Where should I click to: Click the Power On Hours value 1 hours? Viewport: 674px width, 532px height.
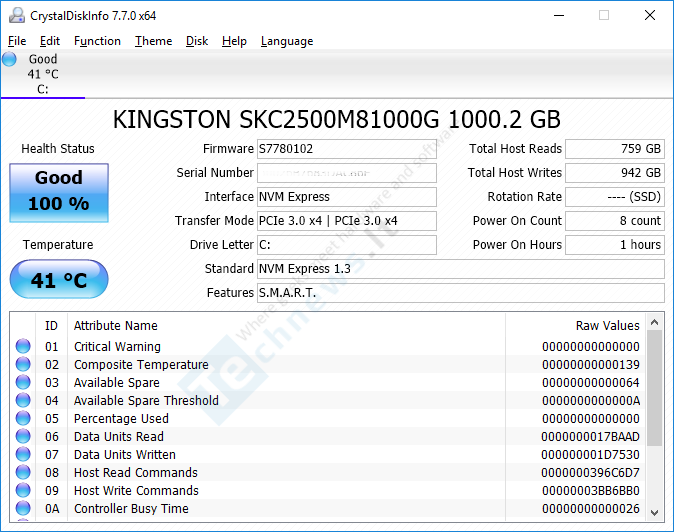pyautogui.click(x=615, y=245)
